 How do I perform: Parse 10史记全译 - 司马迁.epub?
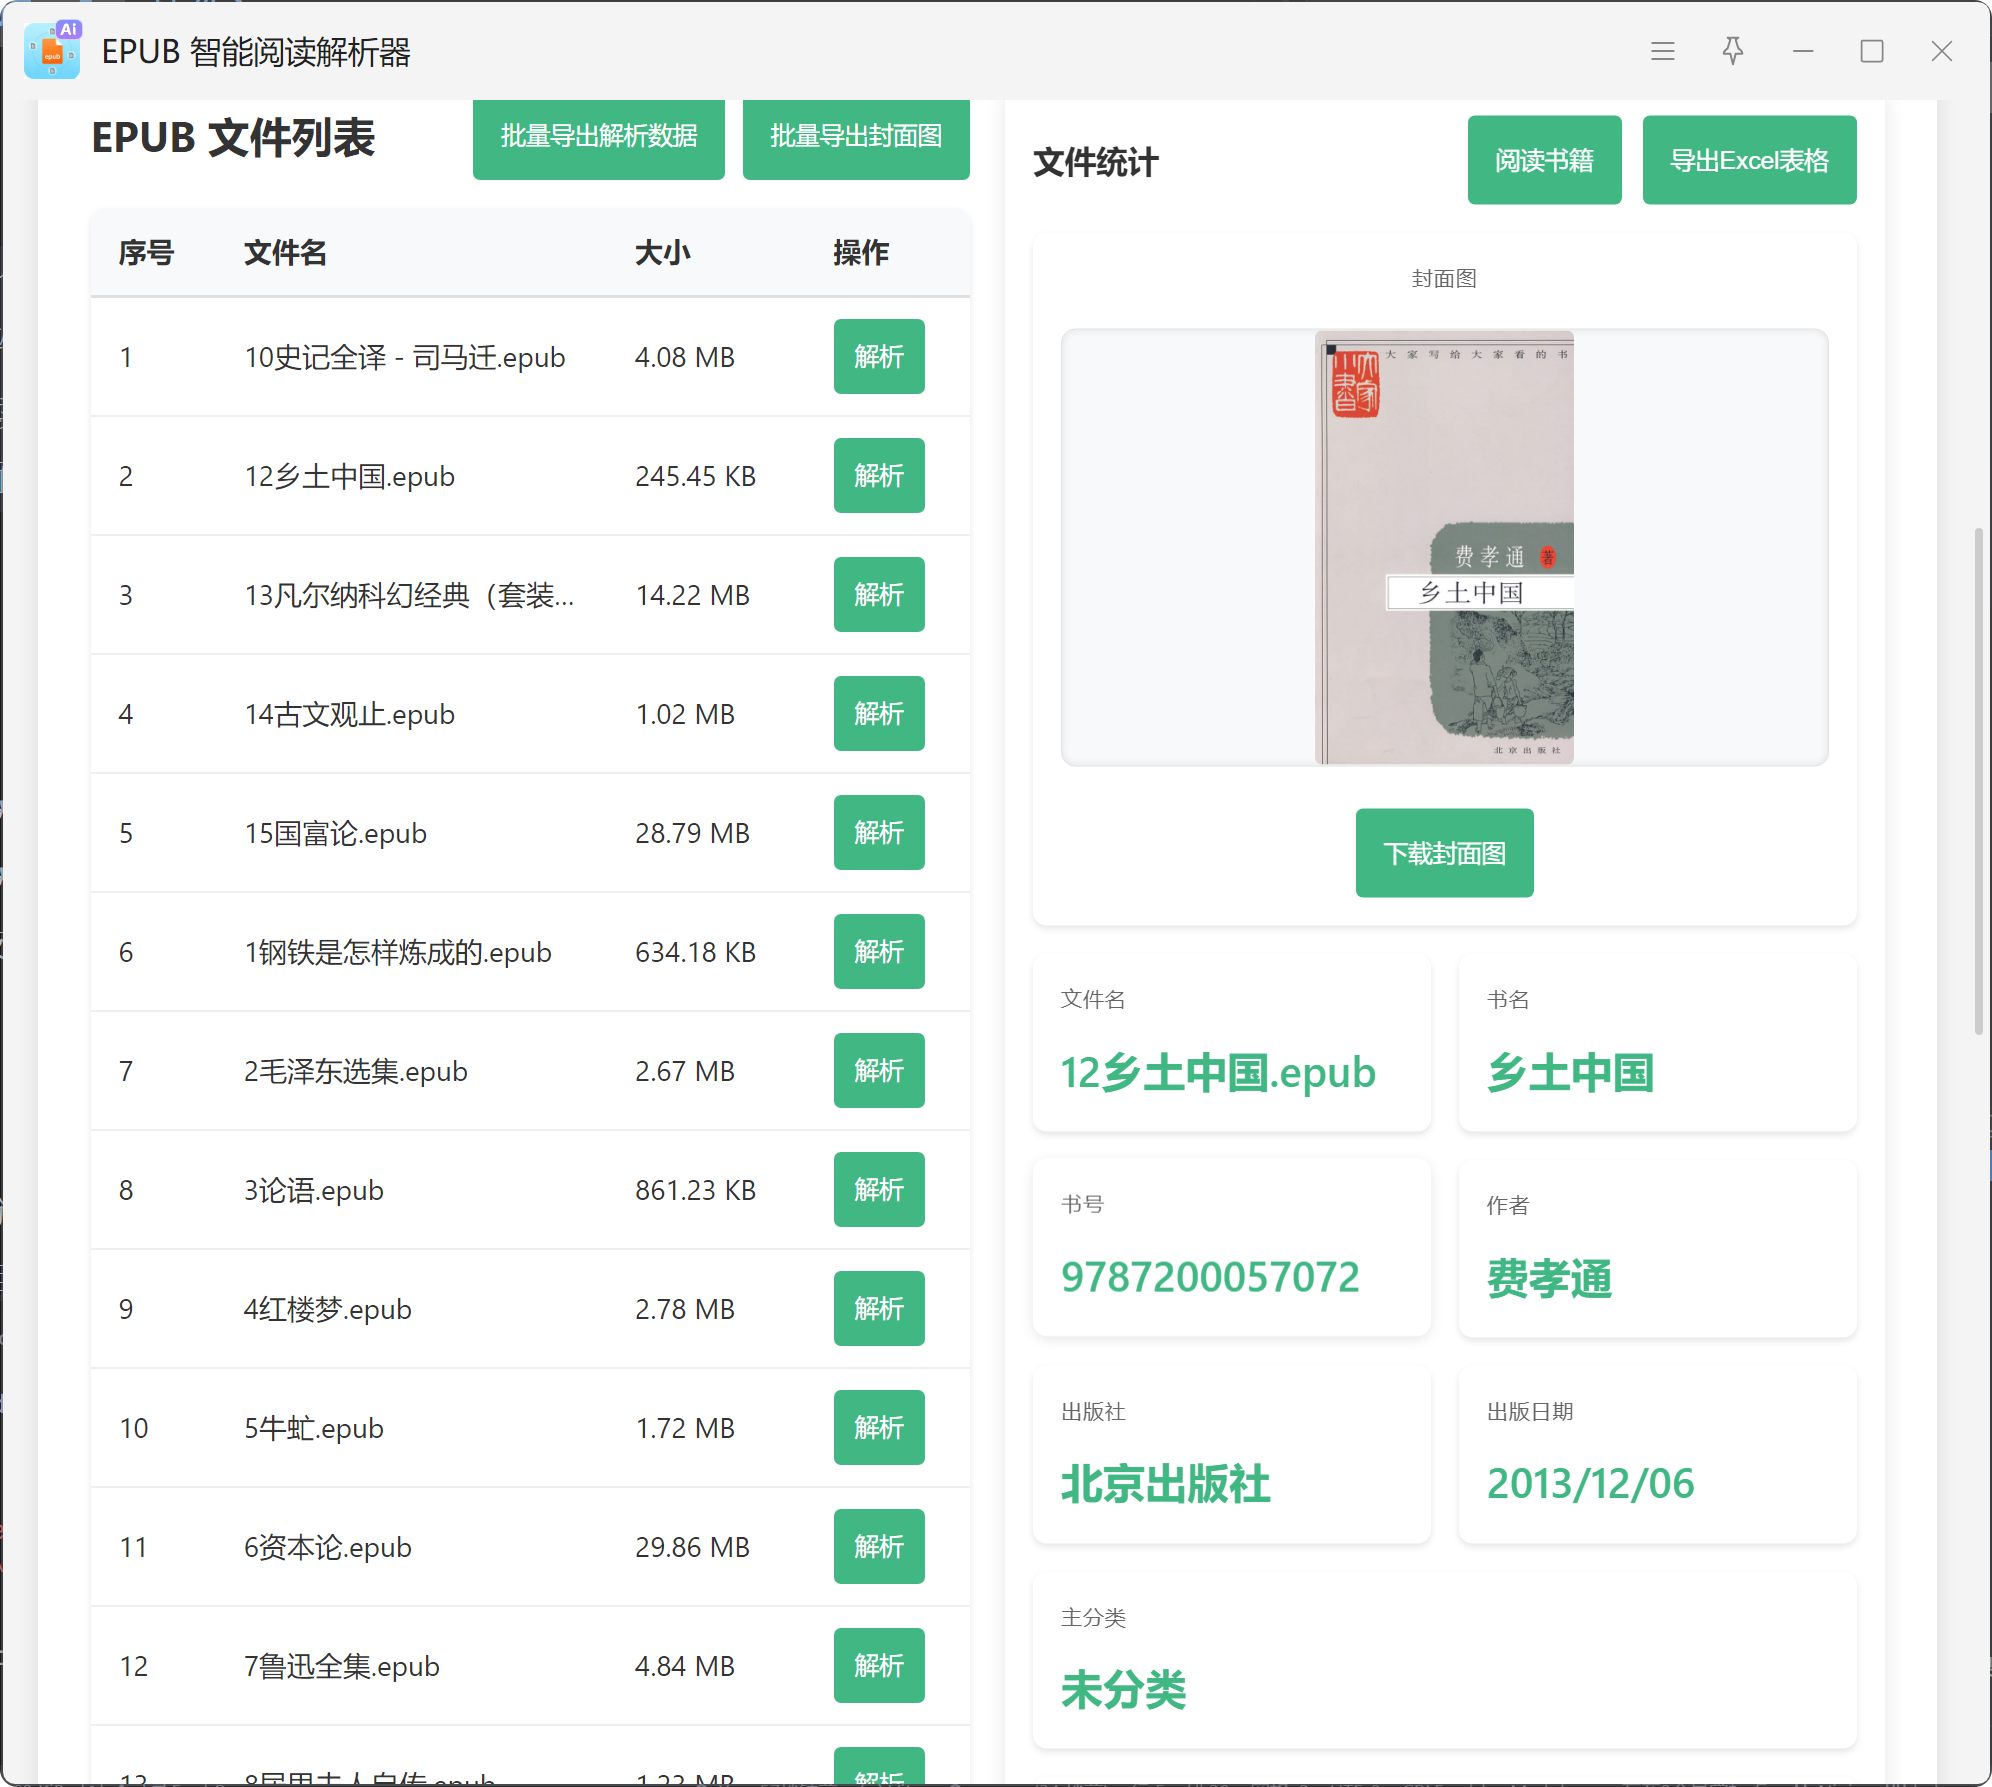click(x=879, y=357)
